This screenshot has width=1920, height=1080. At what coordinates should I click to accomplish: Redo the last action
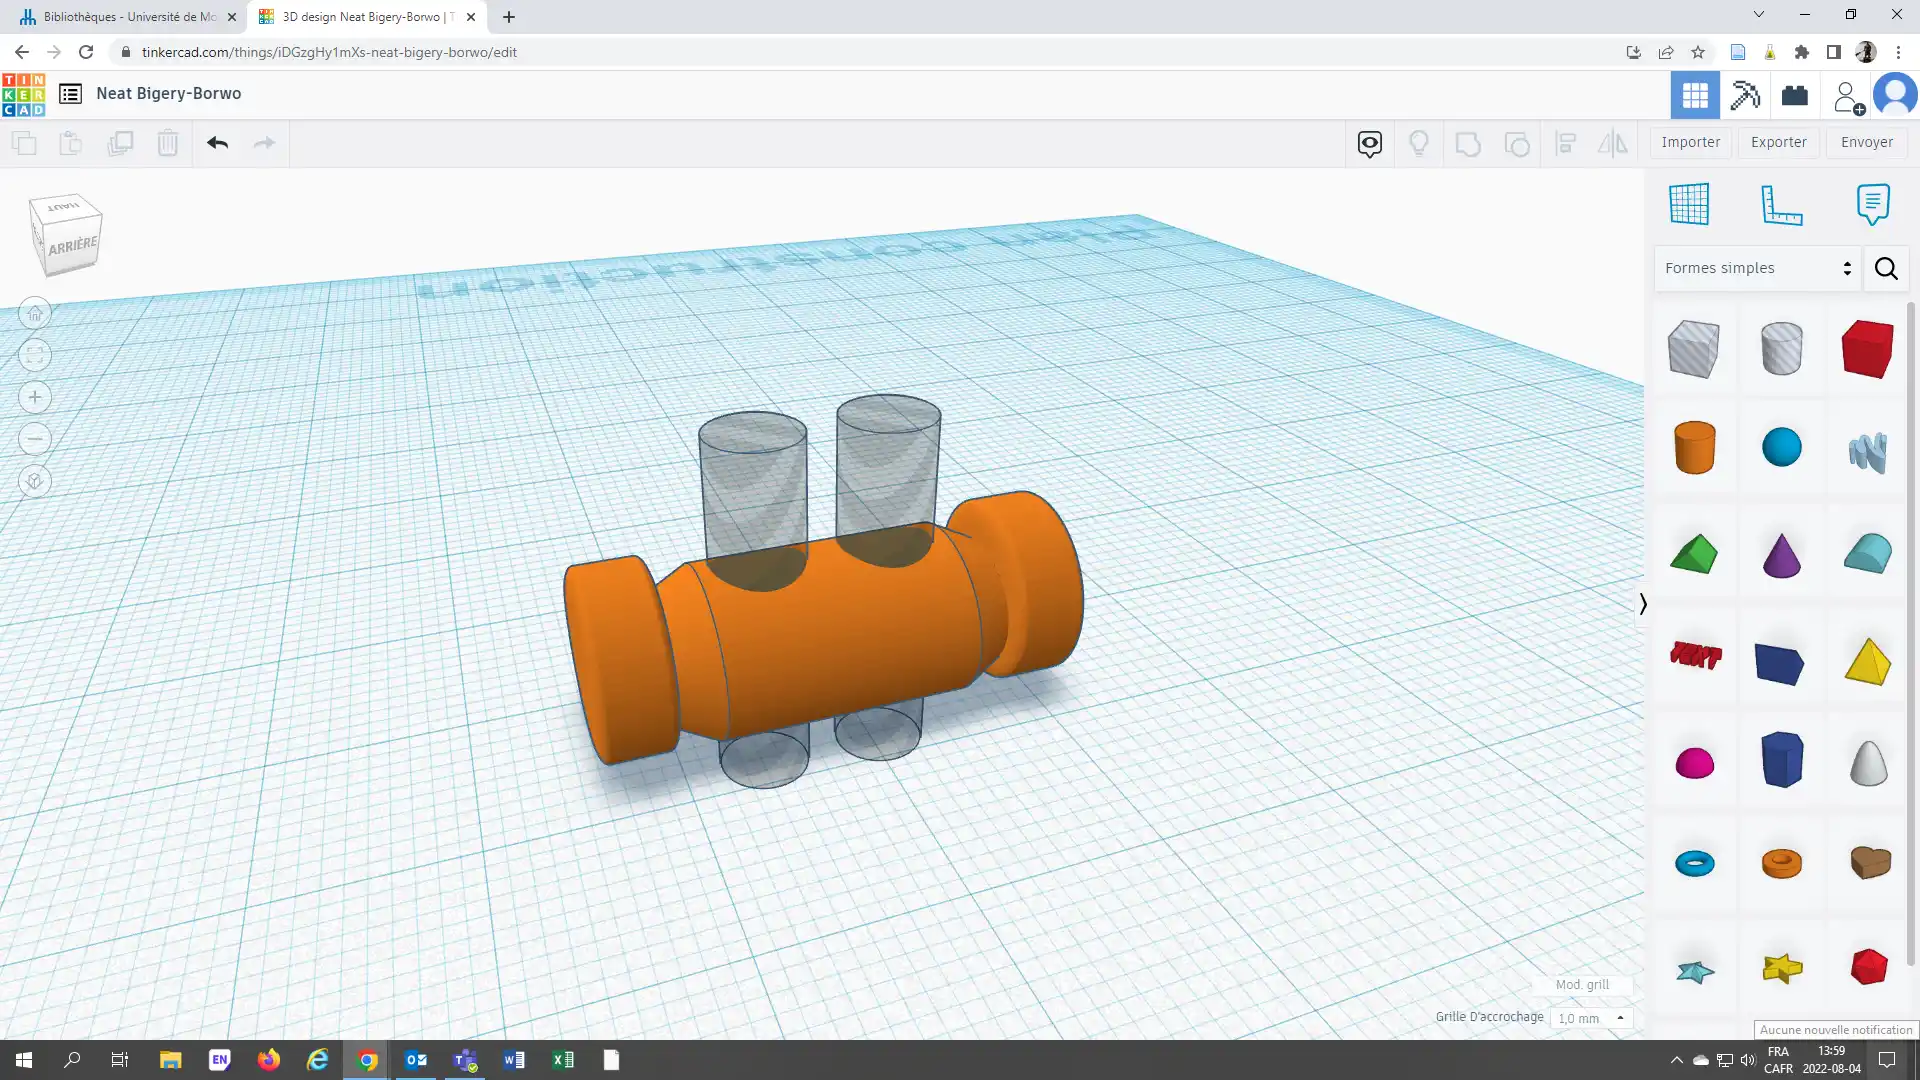click(264, 143)
